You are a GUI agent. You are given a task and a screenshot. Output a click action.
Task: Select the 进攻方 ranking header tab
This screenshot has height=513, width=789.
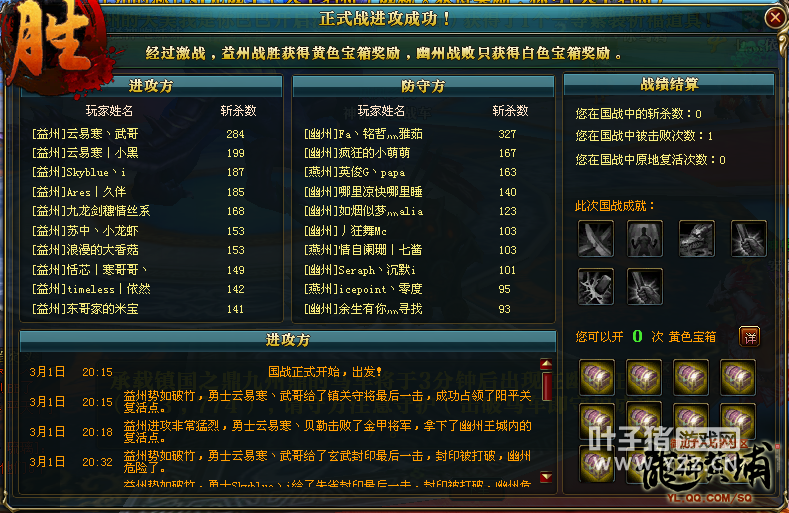point(151,86)
